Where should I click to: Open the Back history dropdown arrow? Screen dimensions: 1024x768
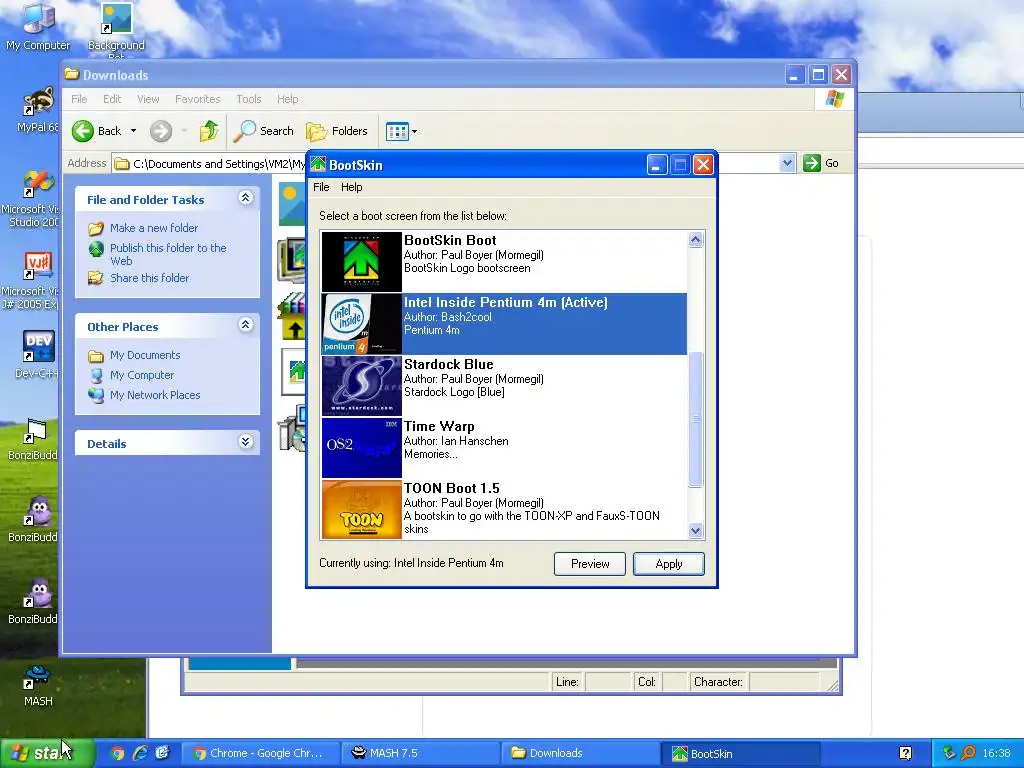133,131
